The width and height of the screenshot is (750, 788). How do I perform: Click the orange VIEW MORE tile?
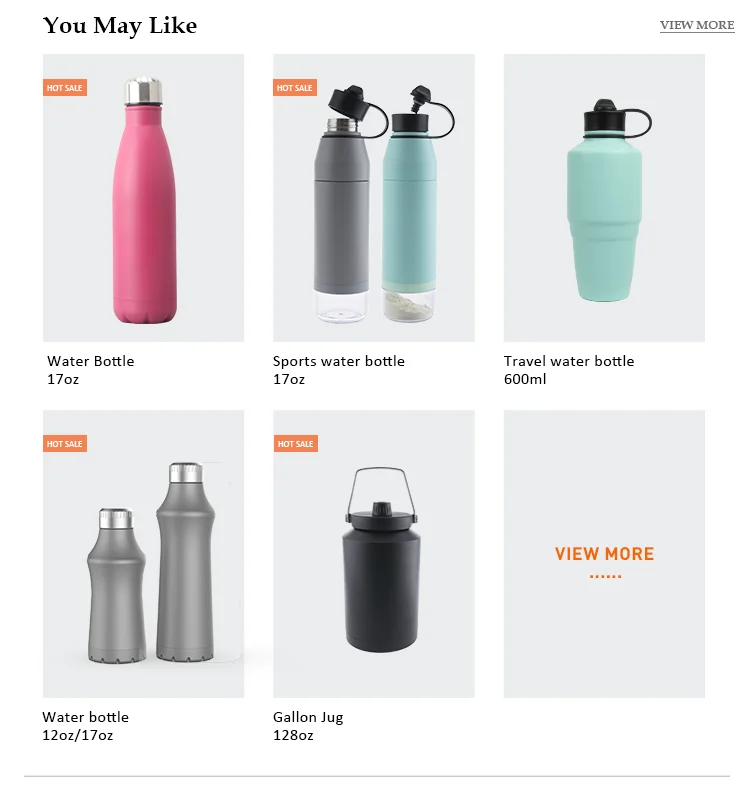pyautogui.click(x=604, y=553)
